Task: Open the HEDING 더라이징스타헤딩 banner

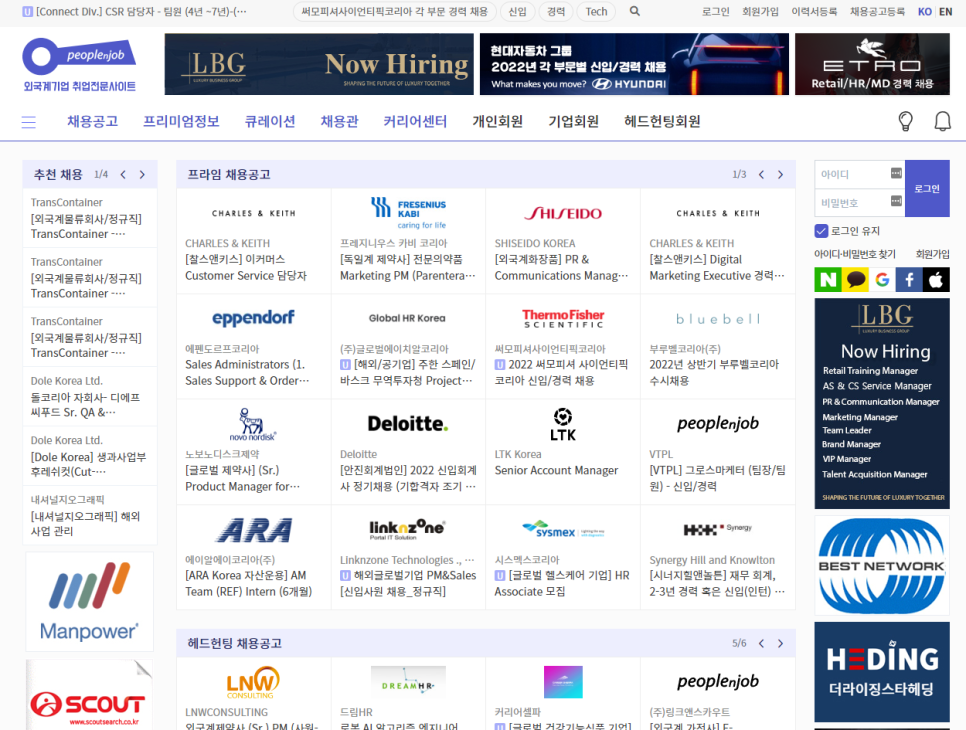Action: pyautogui.click(x=882, y=671)
